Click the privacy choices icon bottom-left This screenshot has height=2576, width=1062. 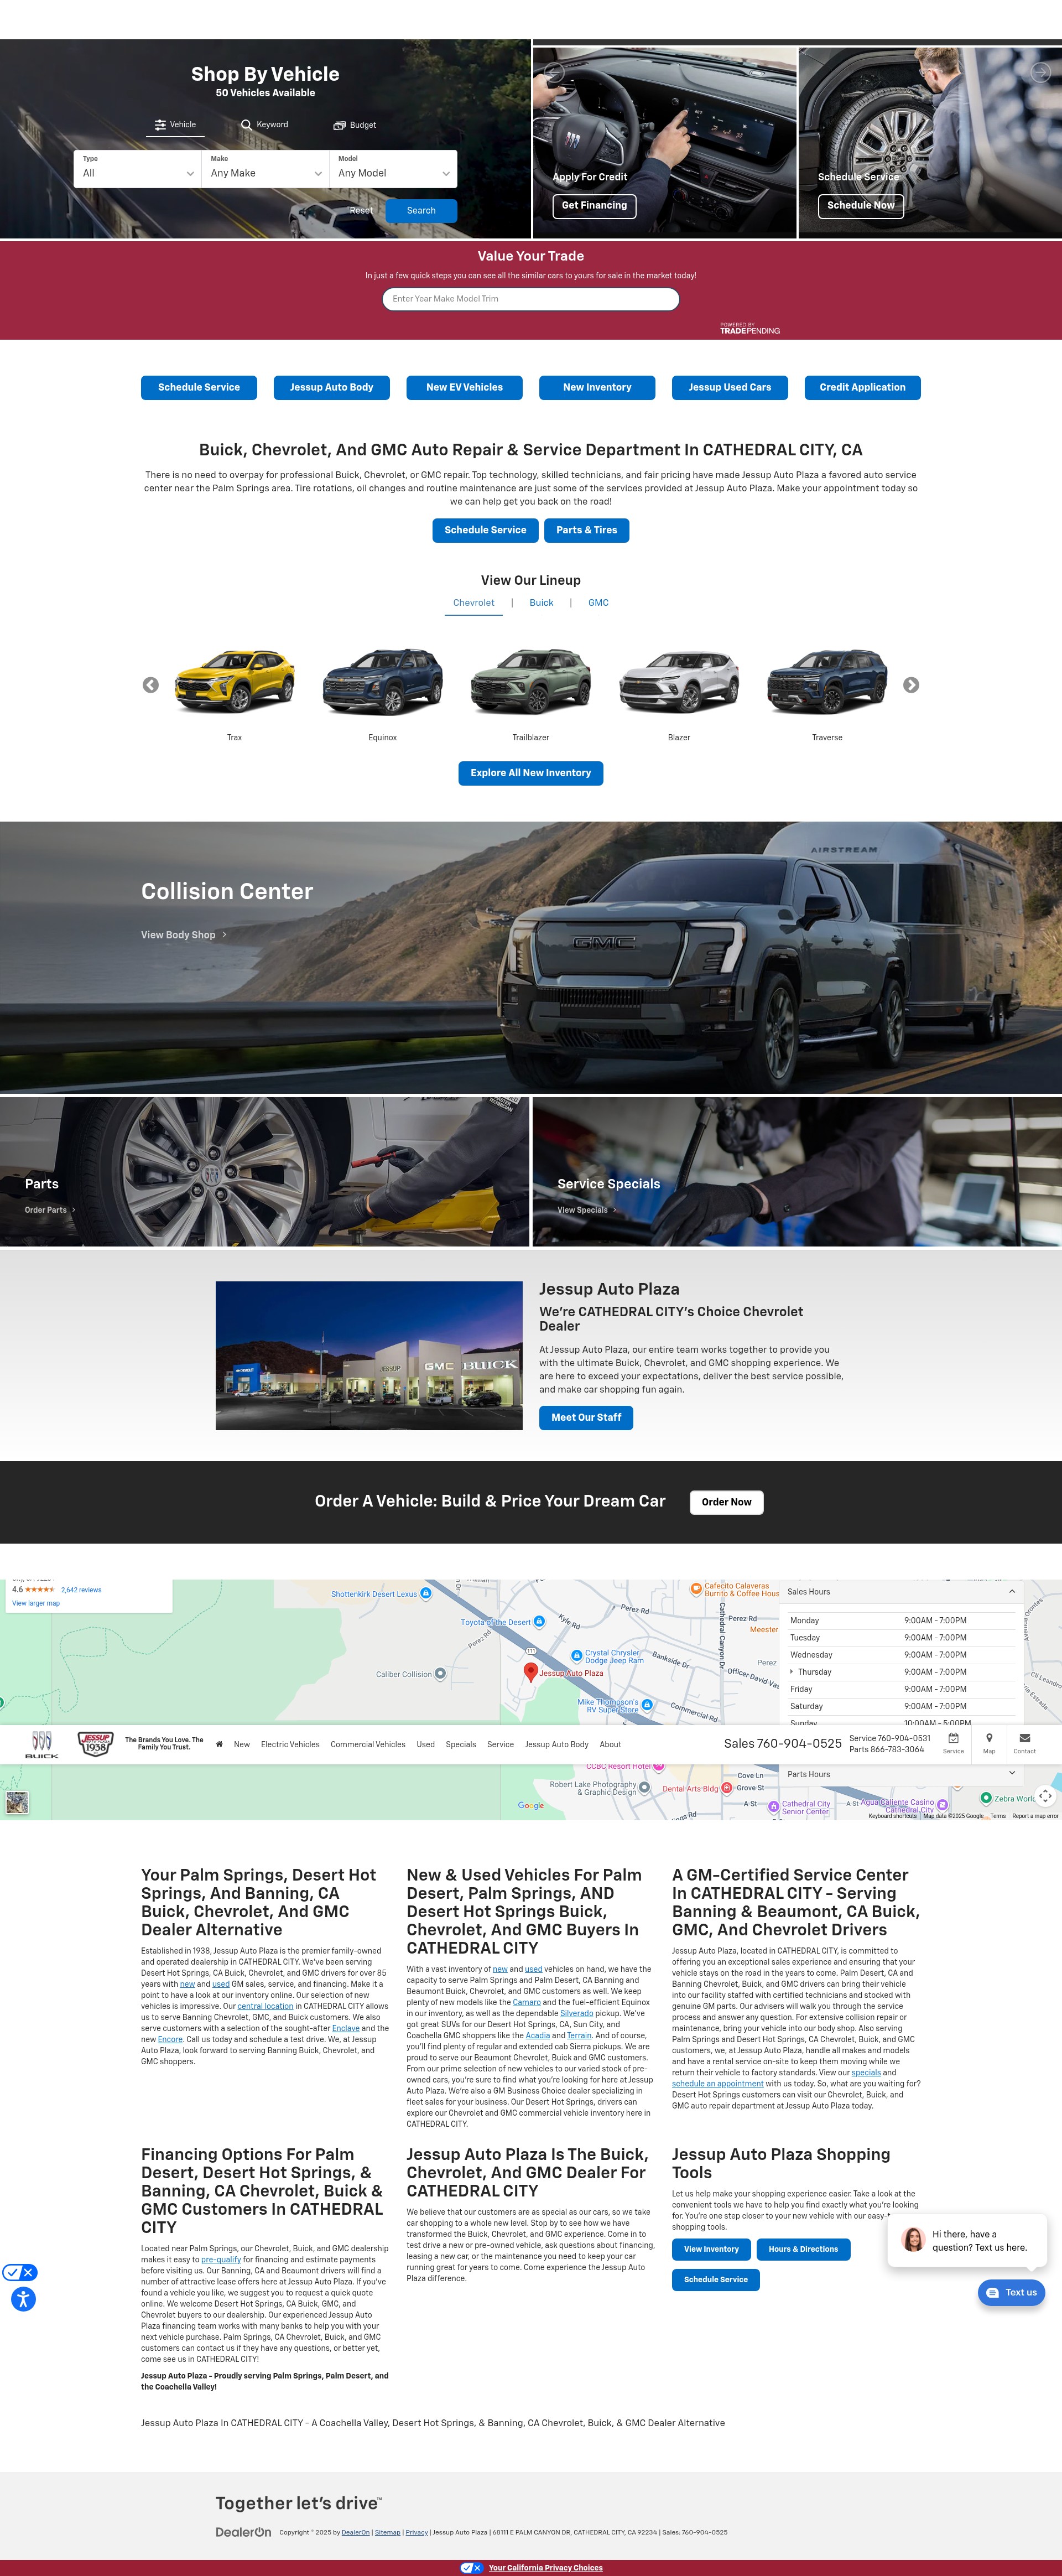(20, 2272)
